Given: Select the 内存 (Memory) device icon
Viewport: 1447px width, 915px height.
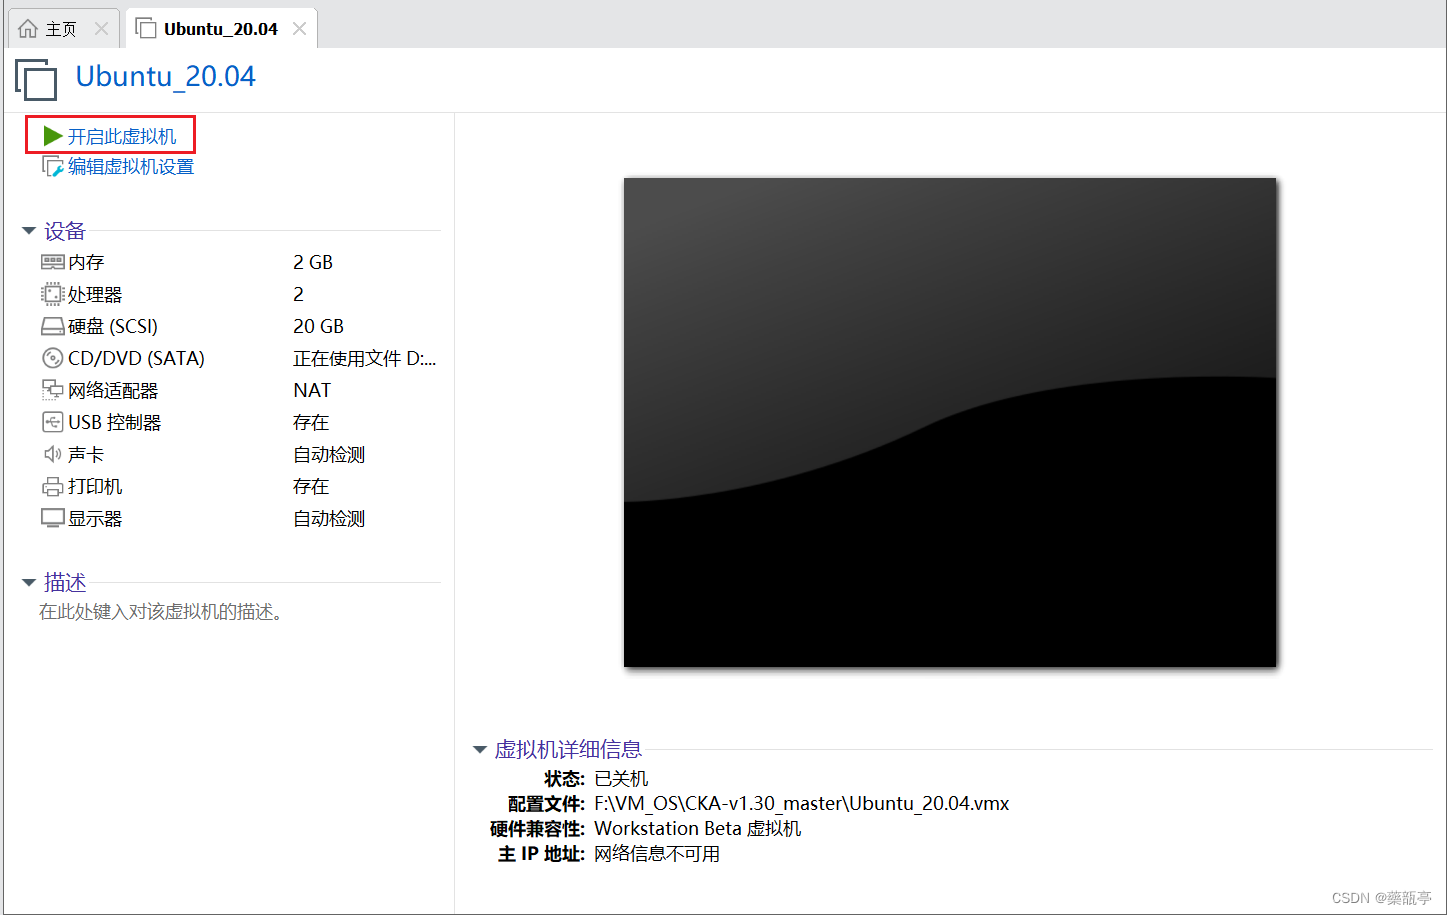Looking at the screenshot, I should (52, 261).
